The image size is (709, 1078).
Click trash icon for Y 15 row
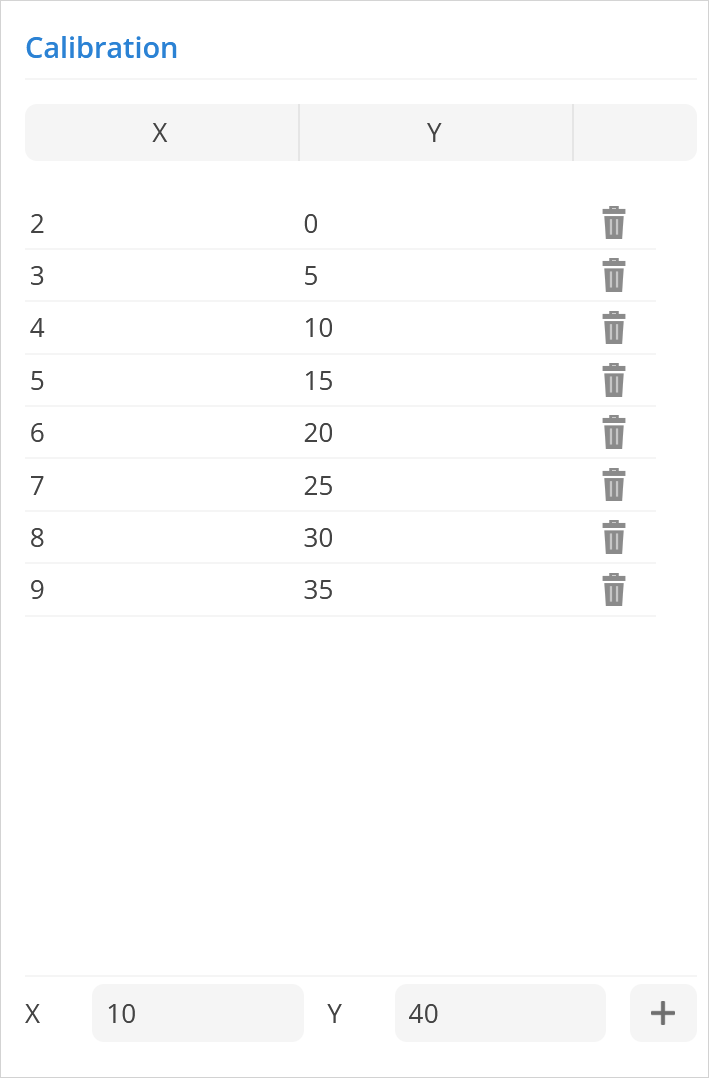click(613, 380)
